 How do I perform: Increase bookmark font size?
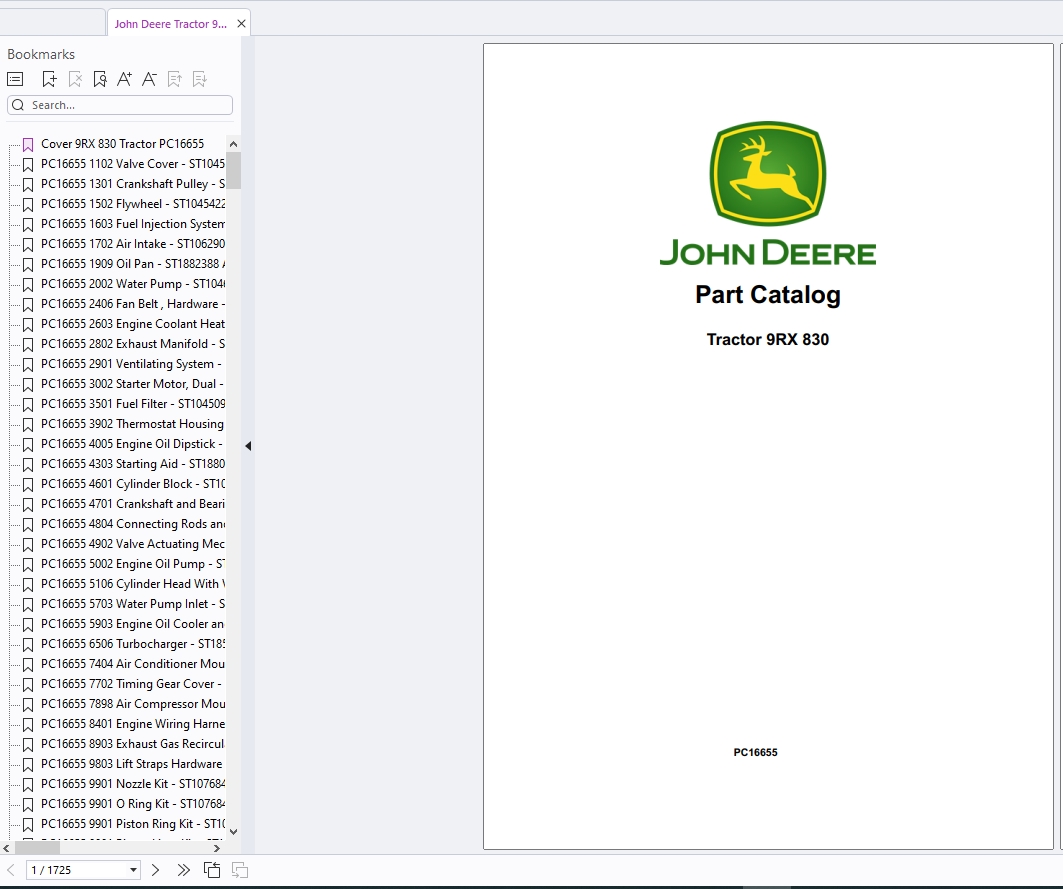124,79
